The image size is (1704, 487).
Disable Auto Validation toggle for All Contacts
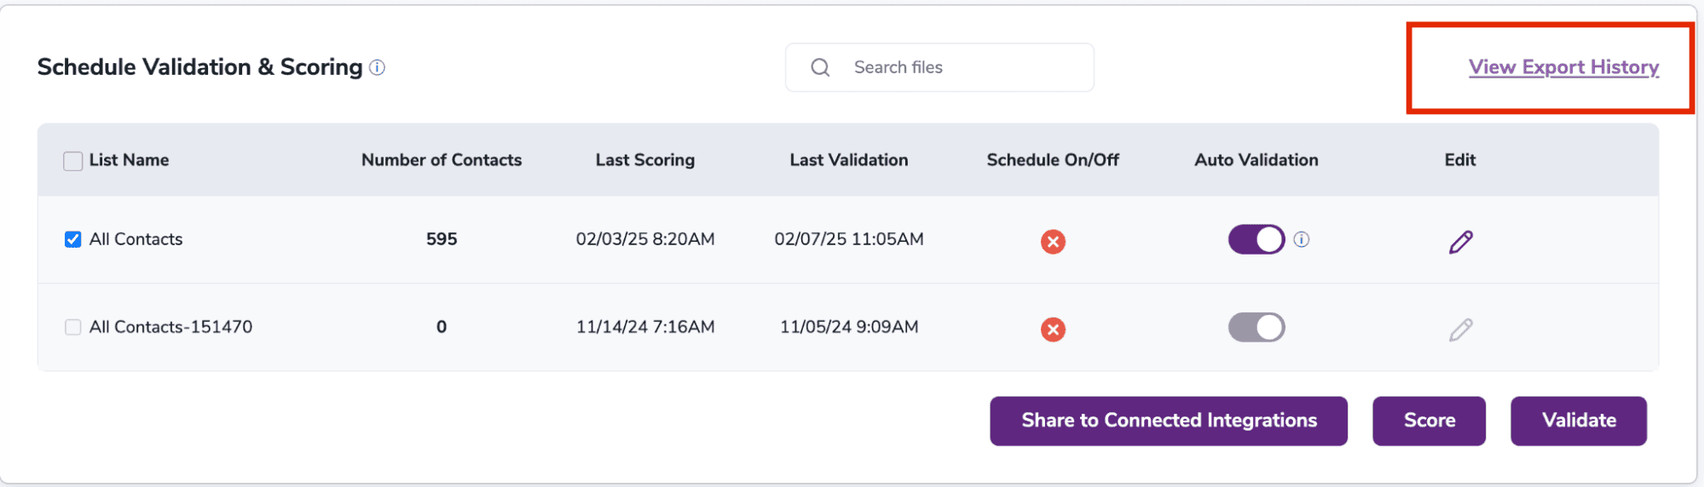point(1256,240)
